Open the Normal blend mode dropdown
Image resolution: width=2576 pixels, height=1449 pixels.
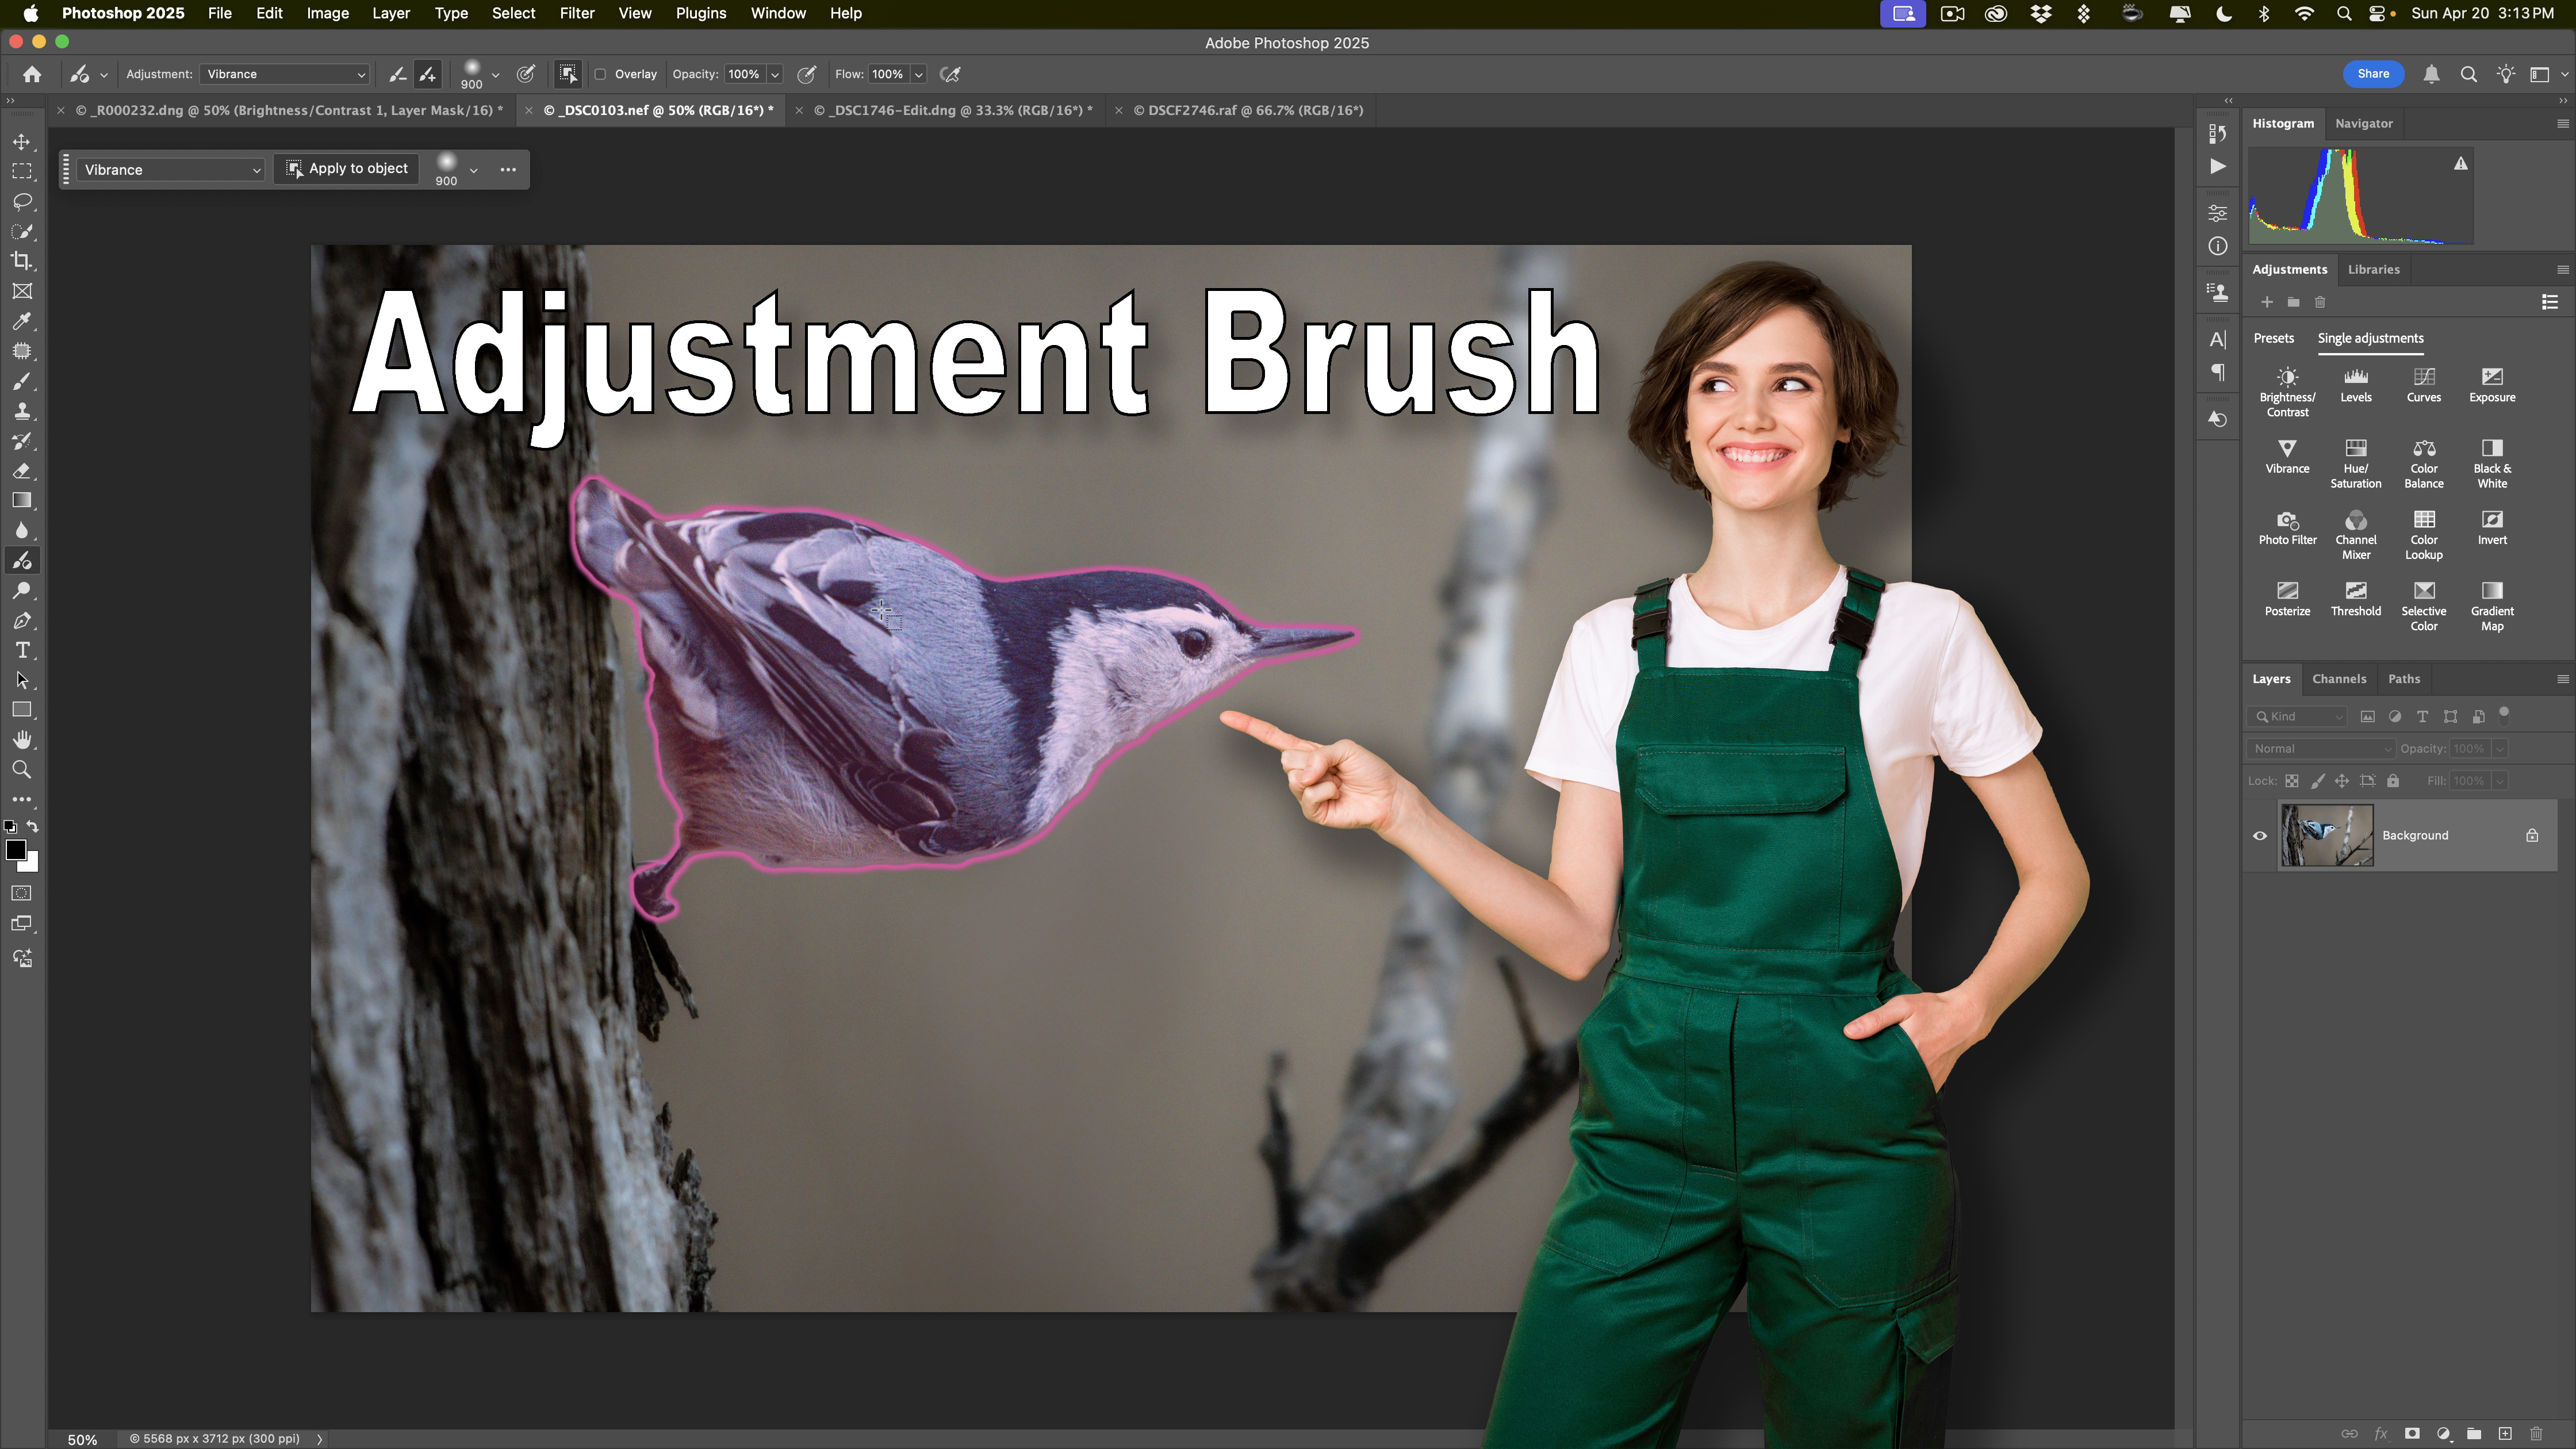(x=2321, y=748)
